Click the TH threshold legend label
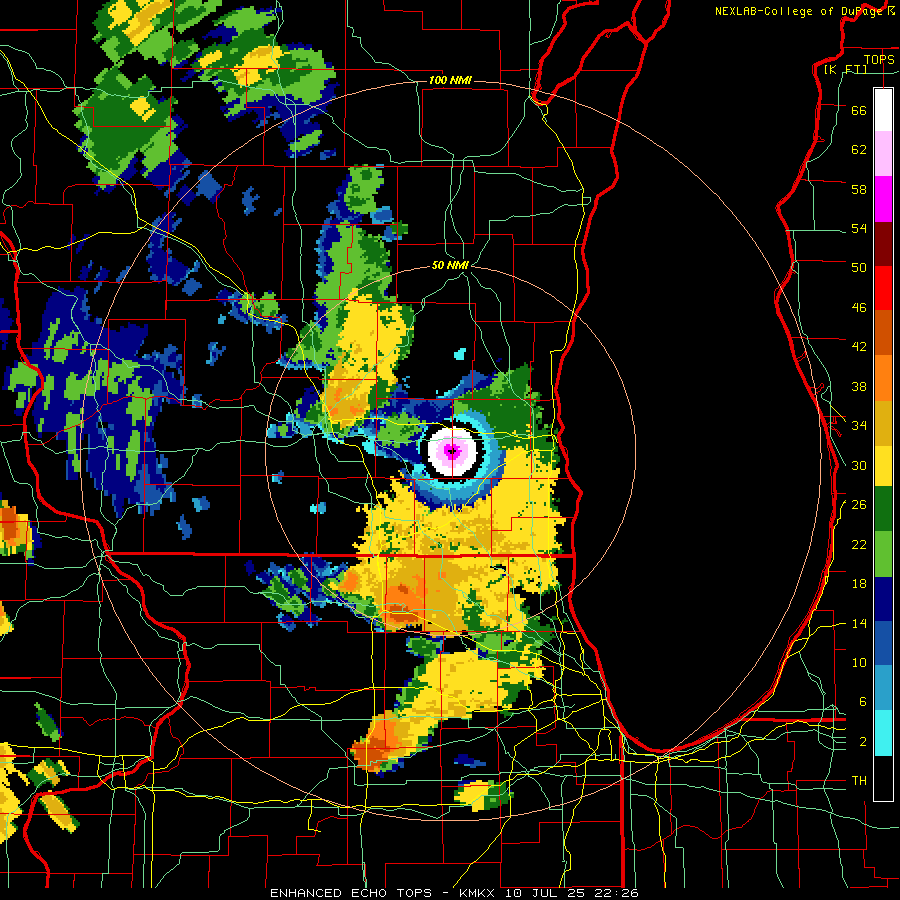Image resolution: width=900 pixels, height=900 pixels. [x=859, y=781]
